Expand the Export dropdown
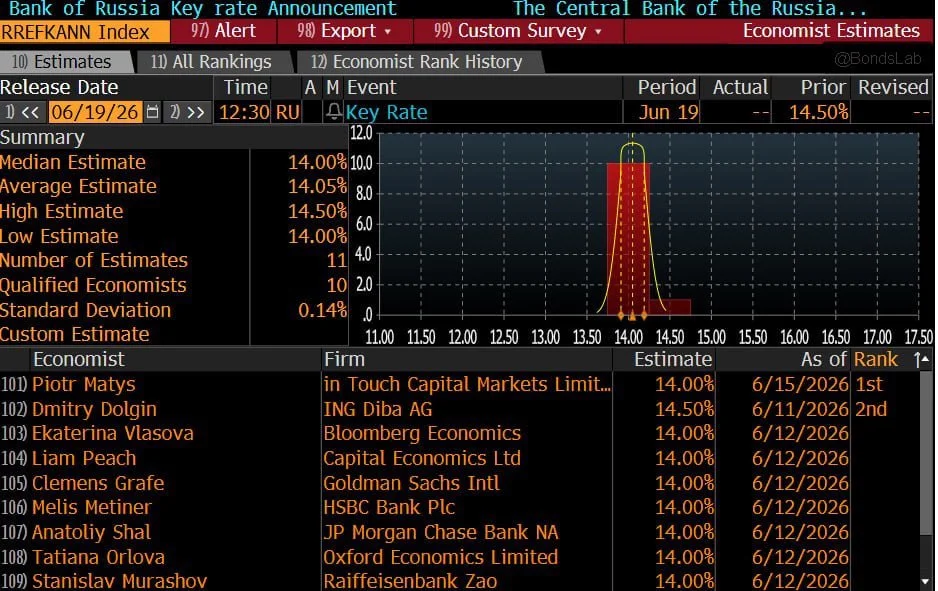The height and width of the screenshot is (591, 938). (x=345, y=31)
